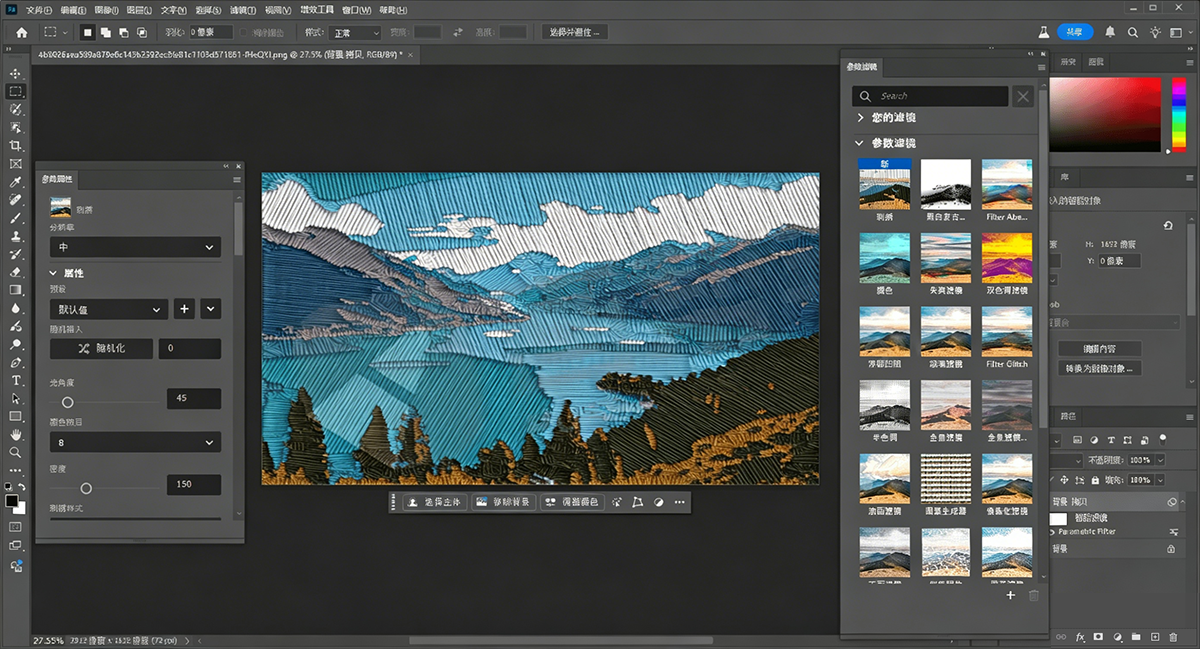Select the Rectangular Marquee tool in the left toolbar

pos(16,91)
